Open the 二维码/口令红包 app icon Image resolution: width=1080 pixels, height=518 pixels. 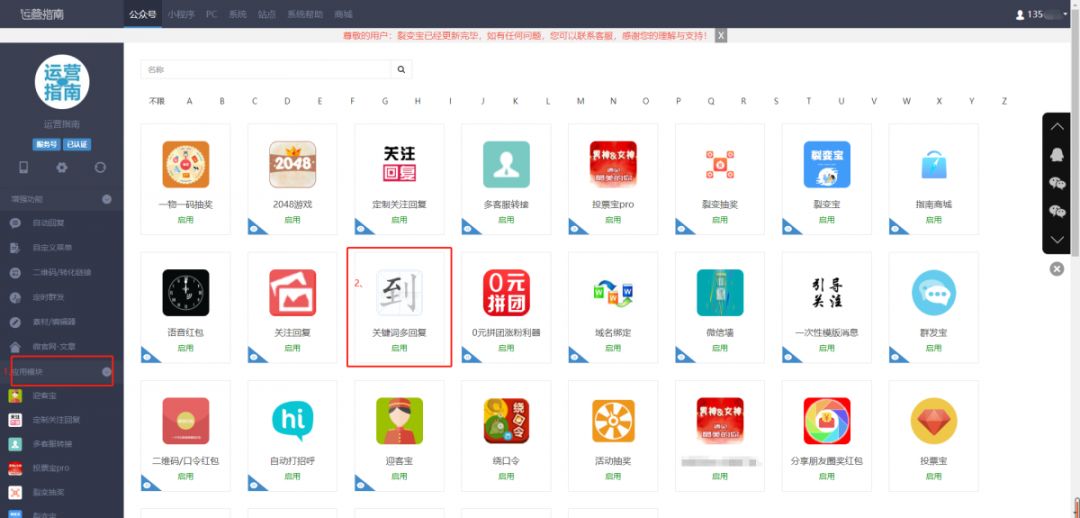tap(185, 421)
